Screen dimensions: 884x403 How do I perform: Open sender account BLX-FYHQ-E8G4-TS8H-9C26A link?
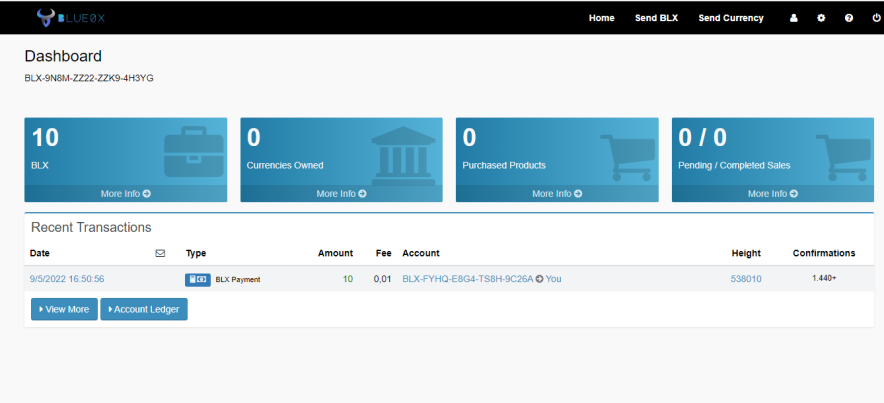(x=467, y=279)
